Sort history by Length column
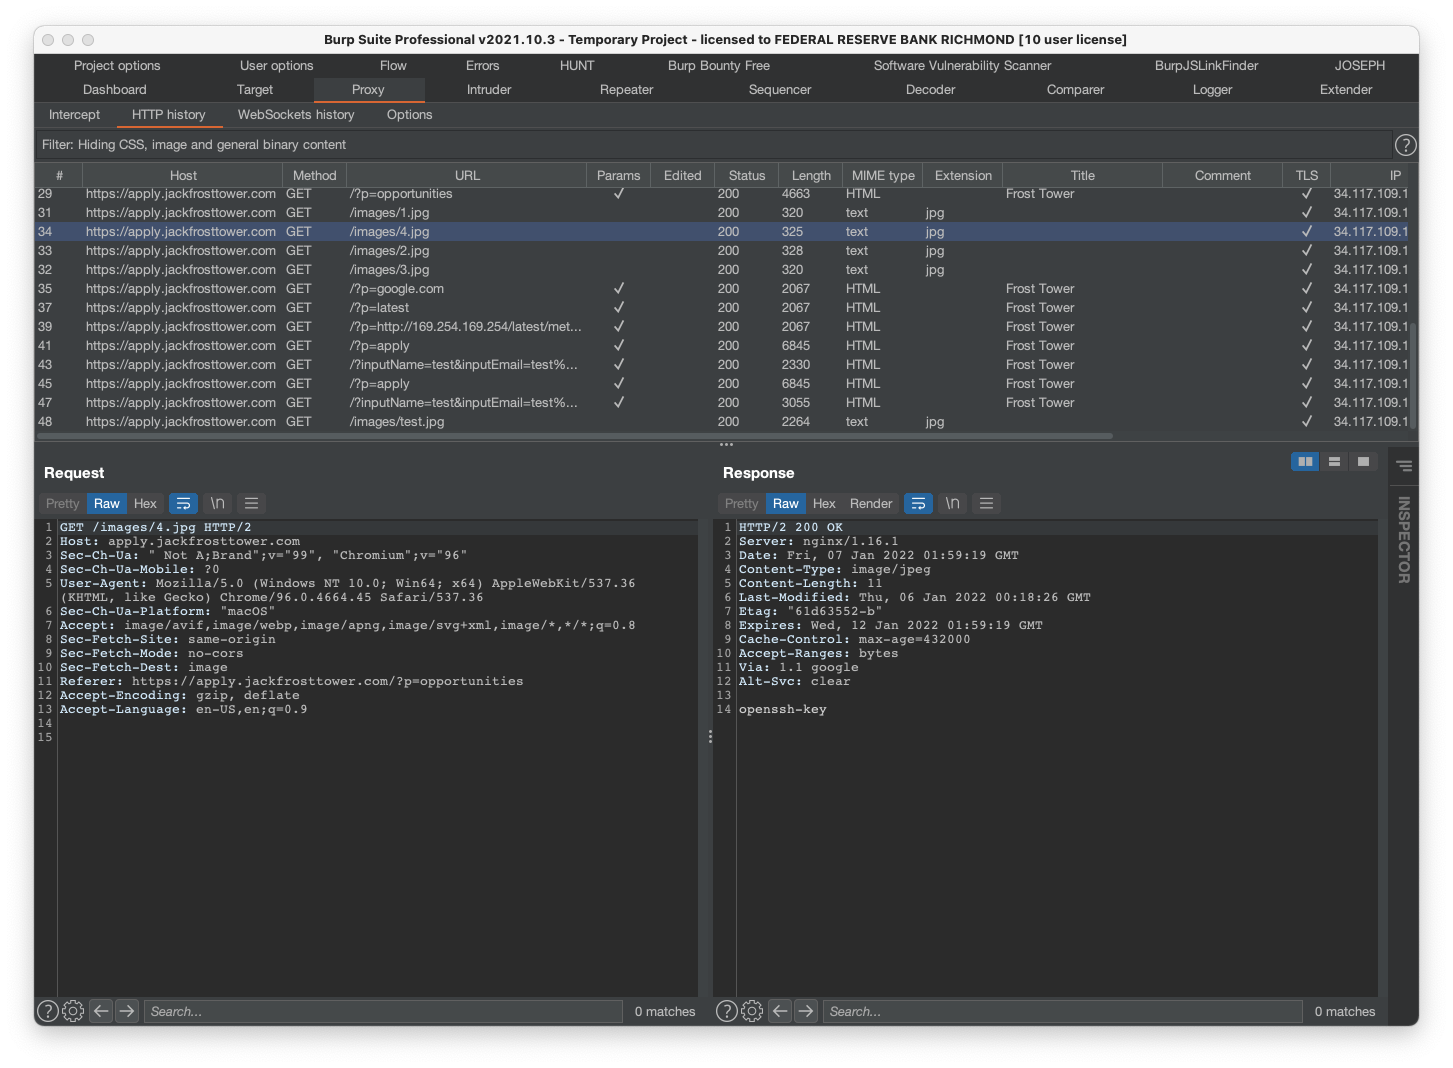This screenshot has height=1068, width=1453. [811, 176]
